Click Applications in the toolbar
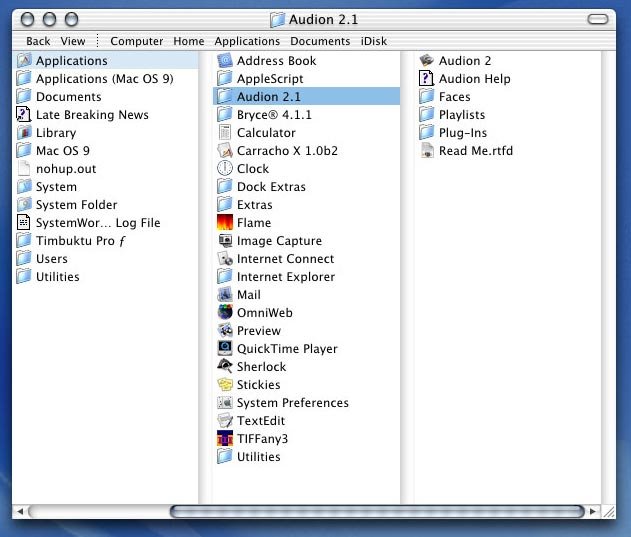631x537 pixels. [x=247, y=41]
